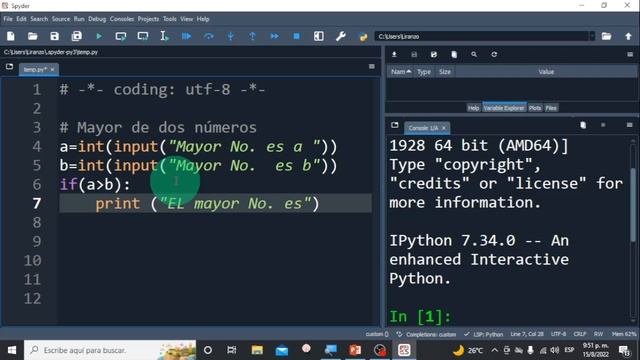
Task: Open the Debug menu
Action: [x=97, y=19]
